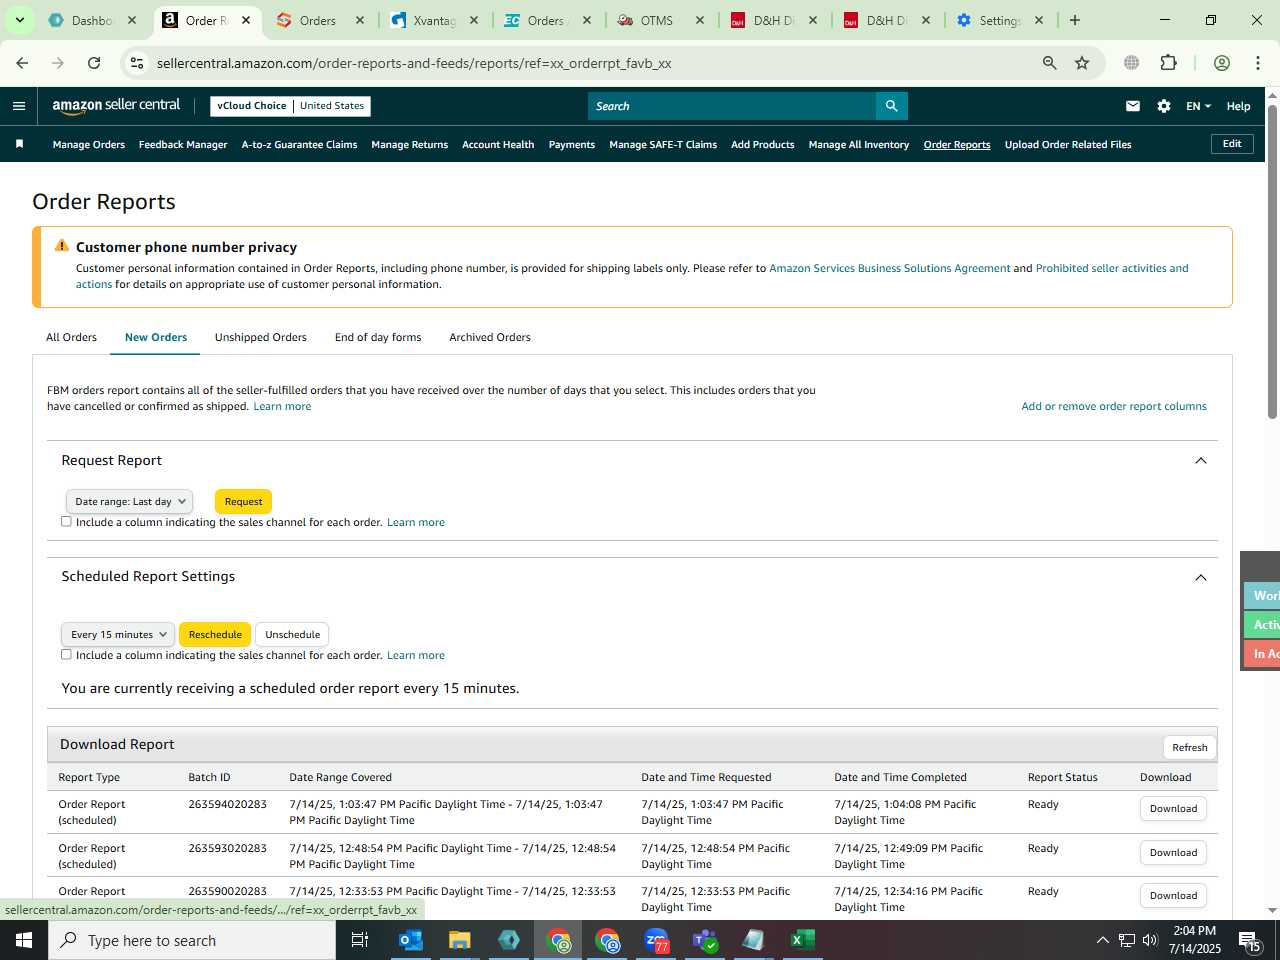Download report batch 263590020283
The image size is (1280, 960).
point(1173,896)
